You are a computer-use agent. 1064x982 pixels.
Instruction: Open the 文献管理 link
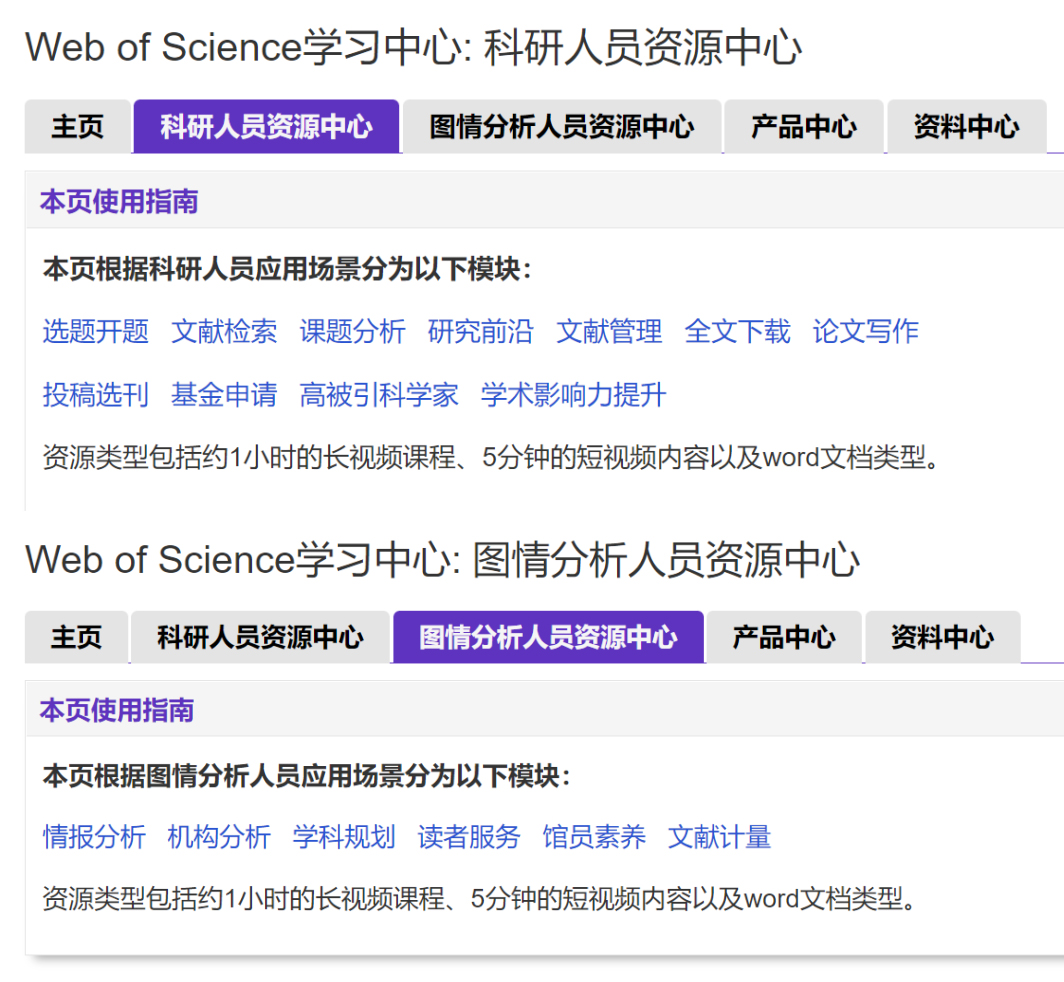coord(609,332)
